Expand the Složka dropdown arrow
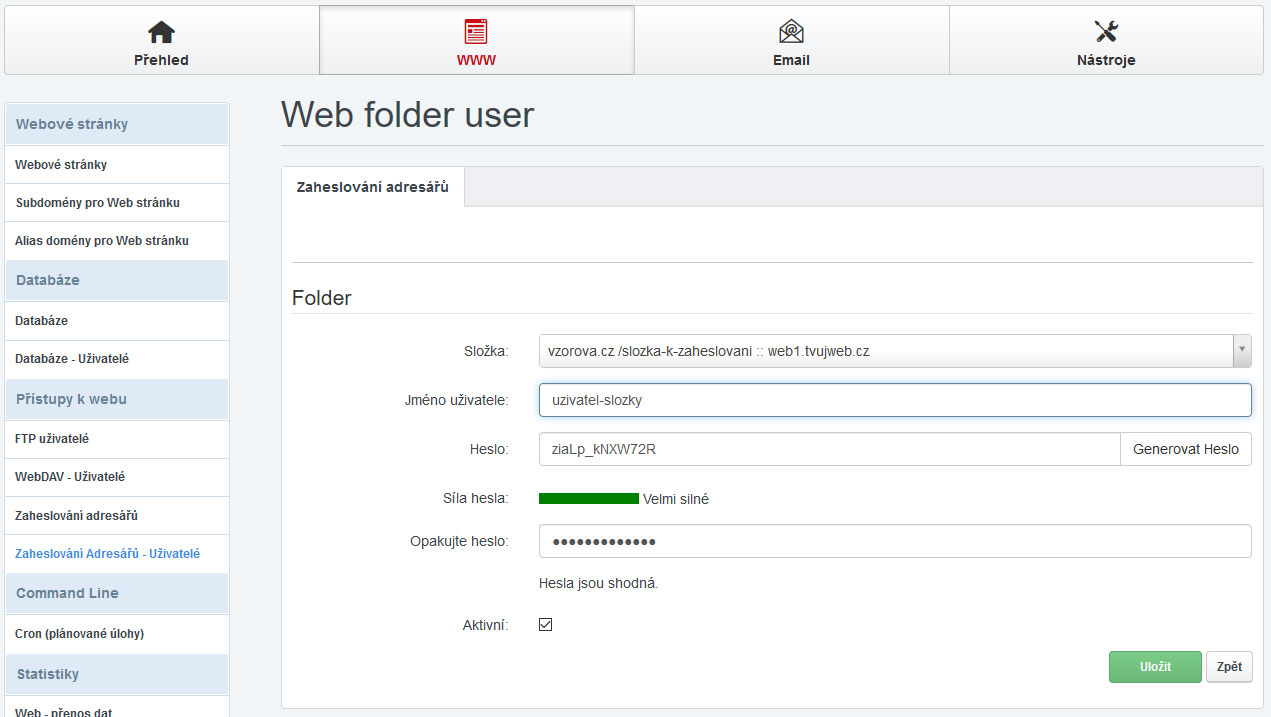1271x717 pixels. [1241, 351]
